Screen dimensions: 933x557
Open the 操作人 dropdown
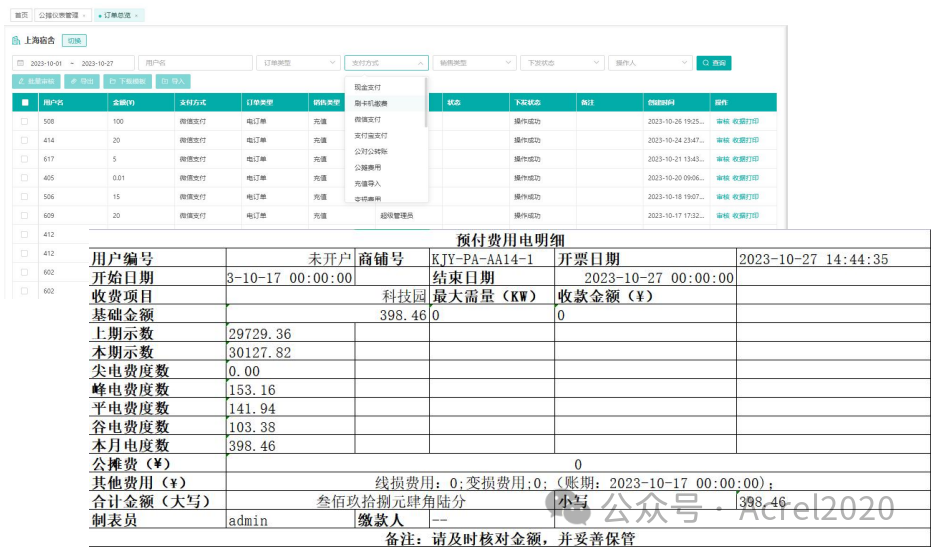pos(650,63)
